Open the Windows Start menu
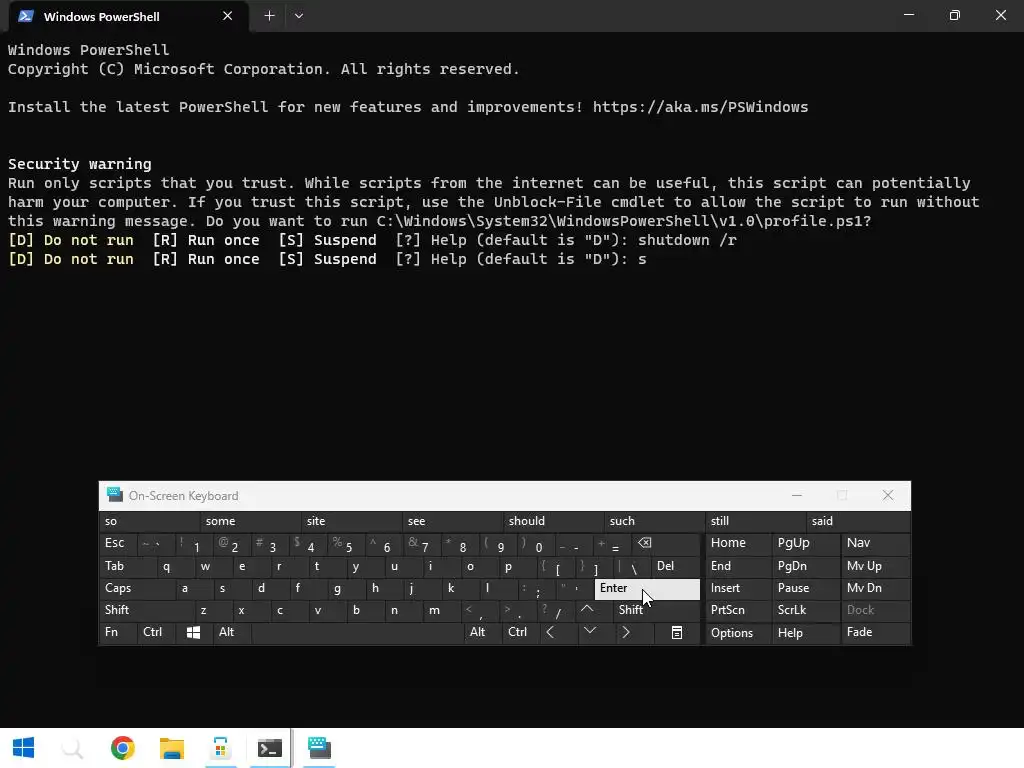Screen dimensions: 1024x768 click(24, 748)
